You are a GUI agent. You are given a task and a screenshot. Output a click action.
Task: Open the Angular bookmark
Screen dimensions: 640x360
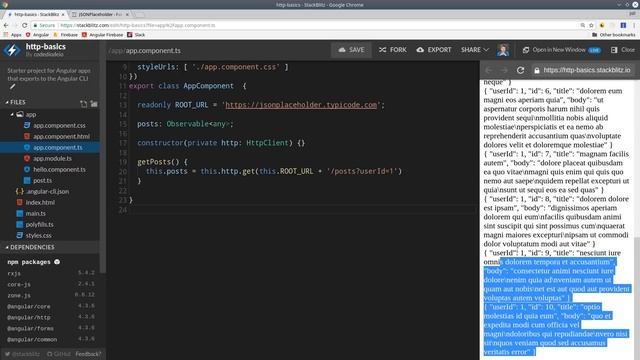click(37, 35)
